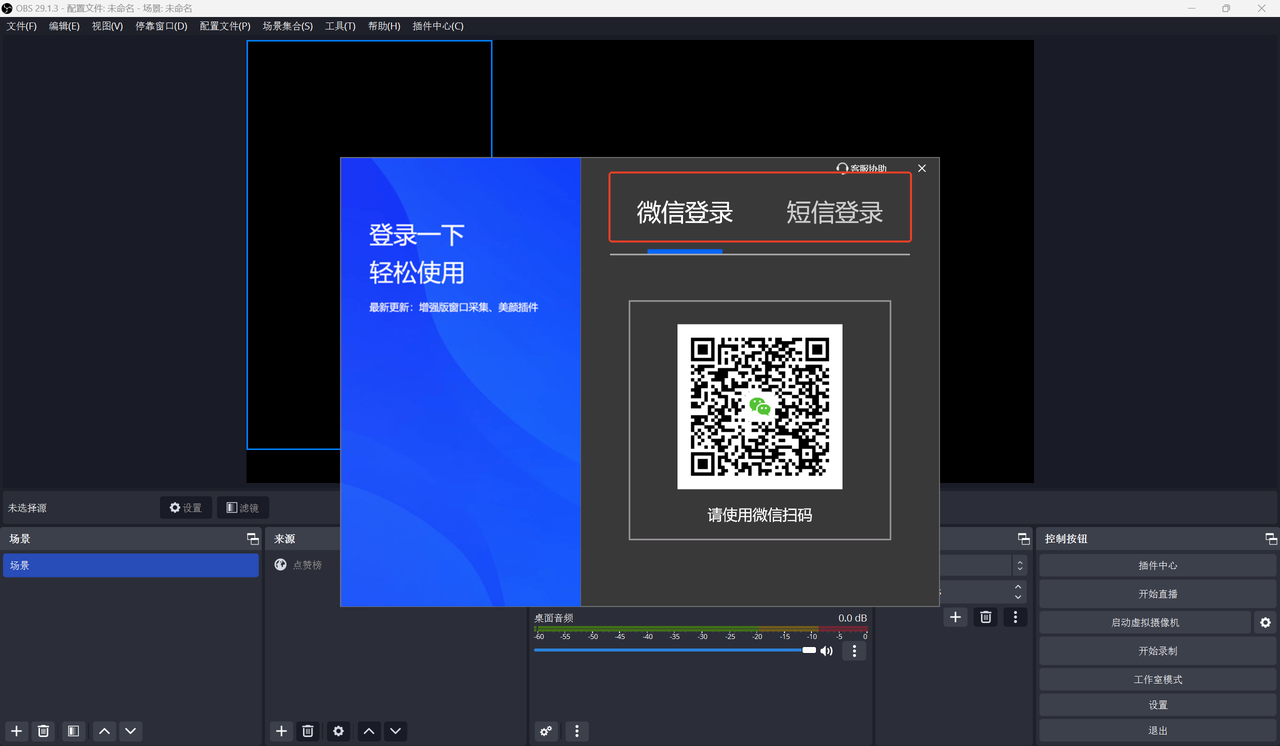This screenshot has height=746, width=1280.
Task: Click the 请使用微信扫码 text
Action: pyautogui.click(x=760, y=516)
